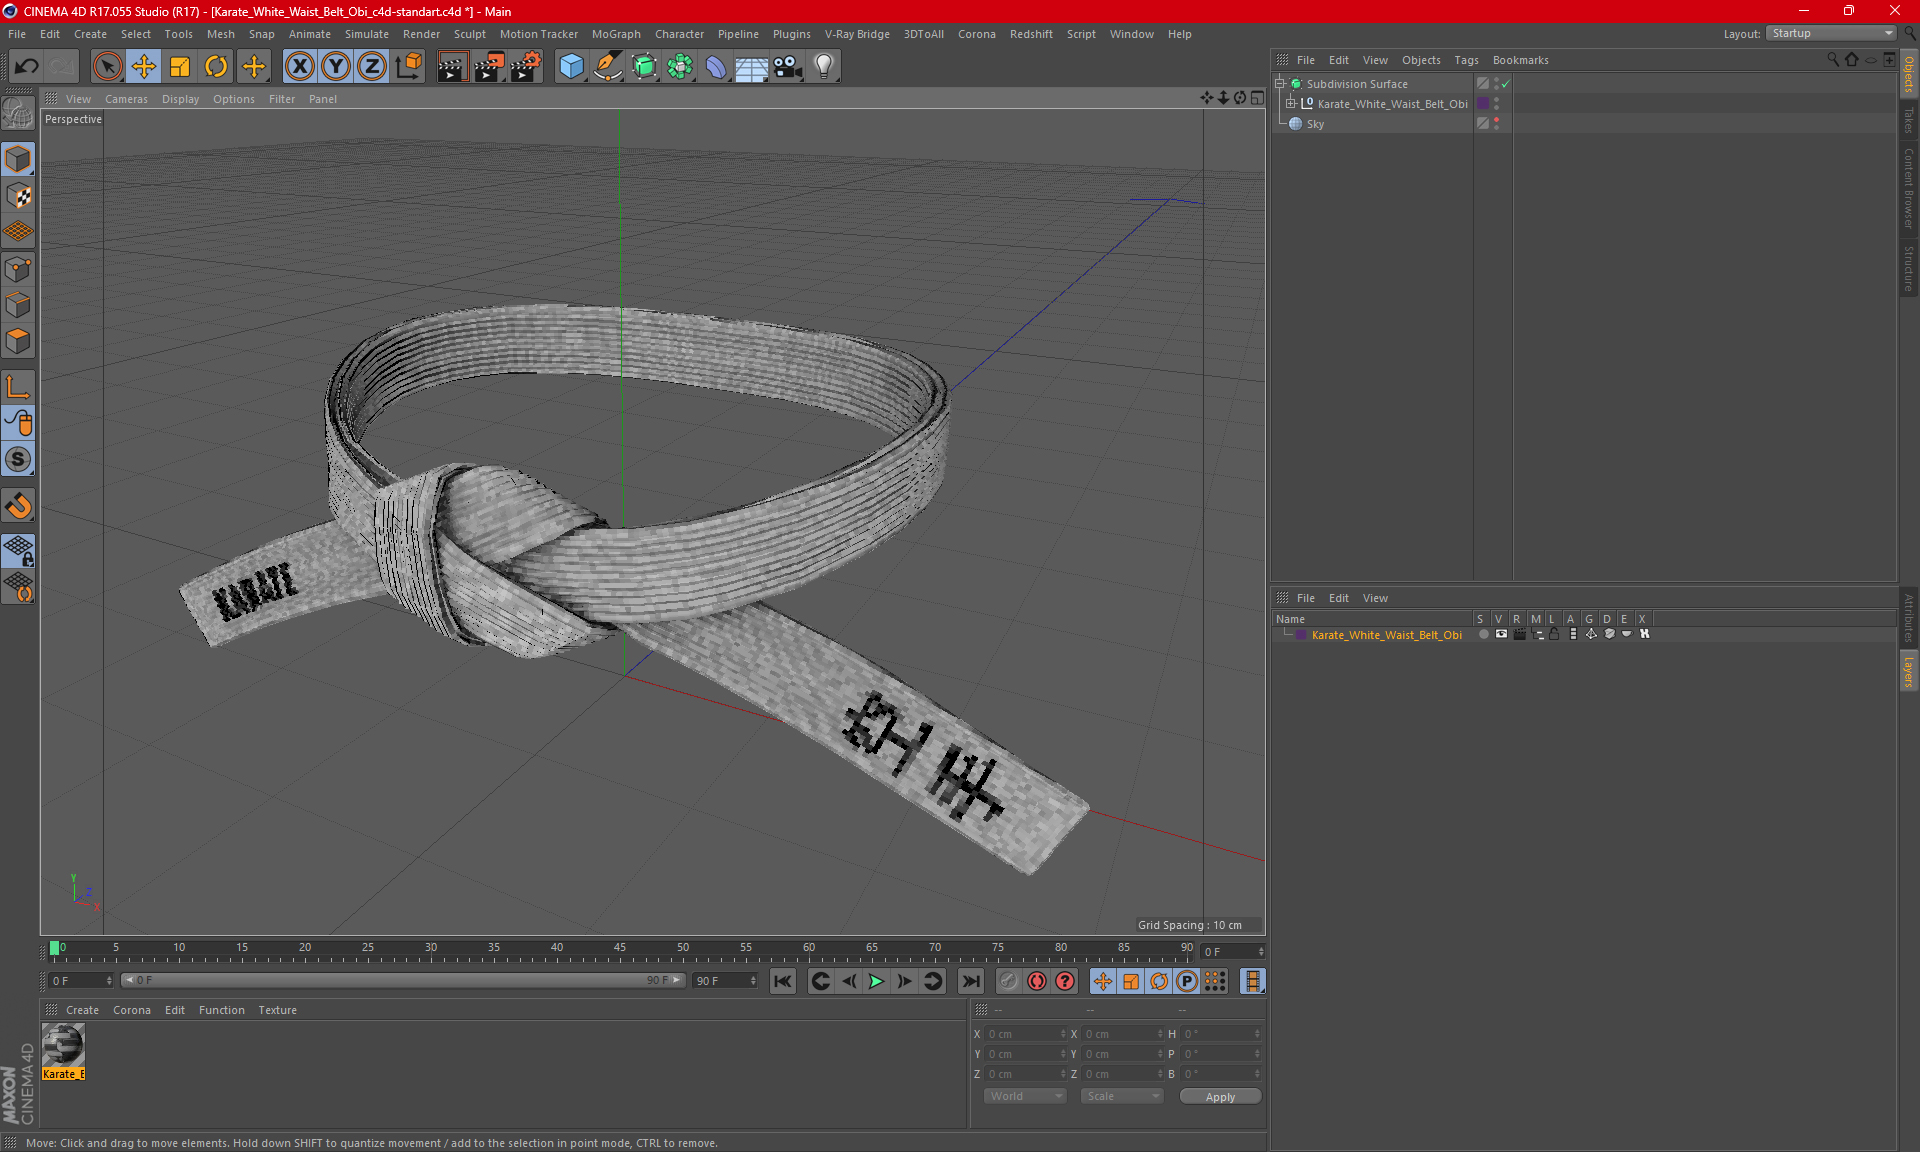Screen dimensions: 1920x1152
Task: Open the MoGraph menu
Action: pyautogui.click(x=616, y=34)
